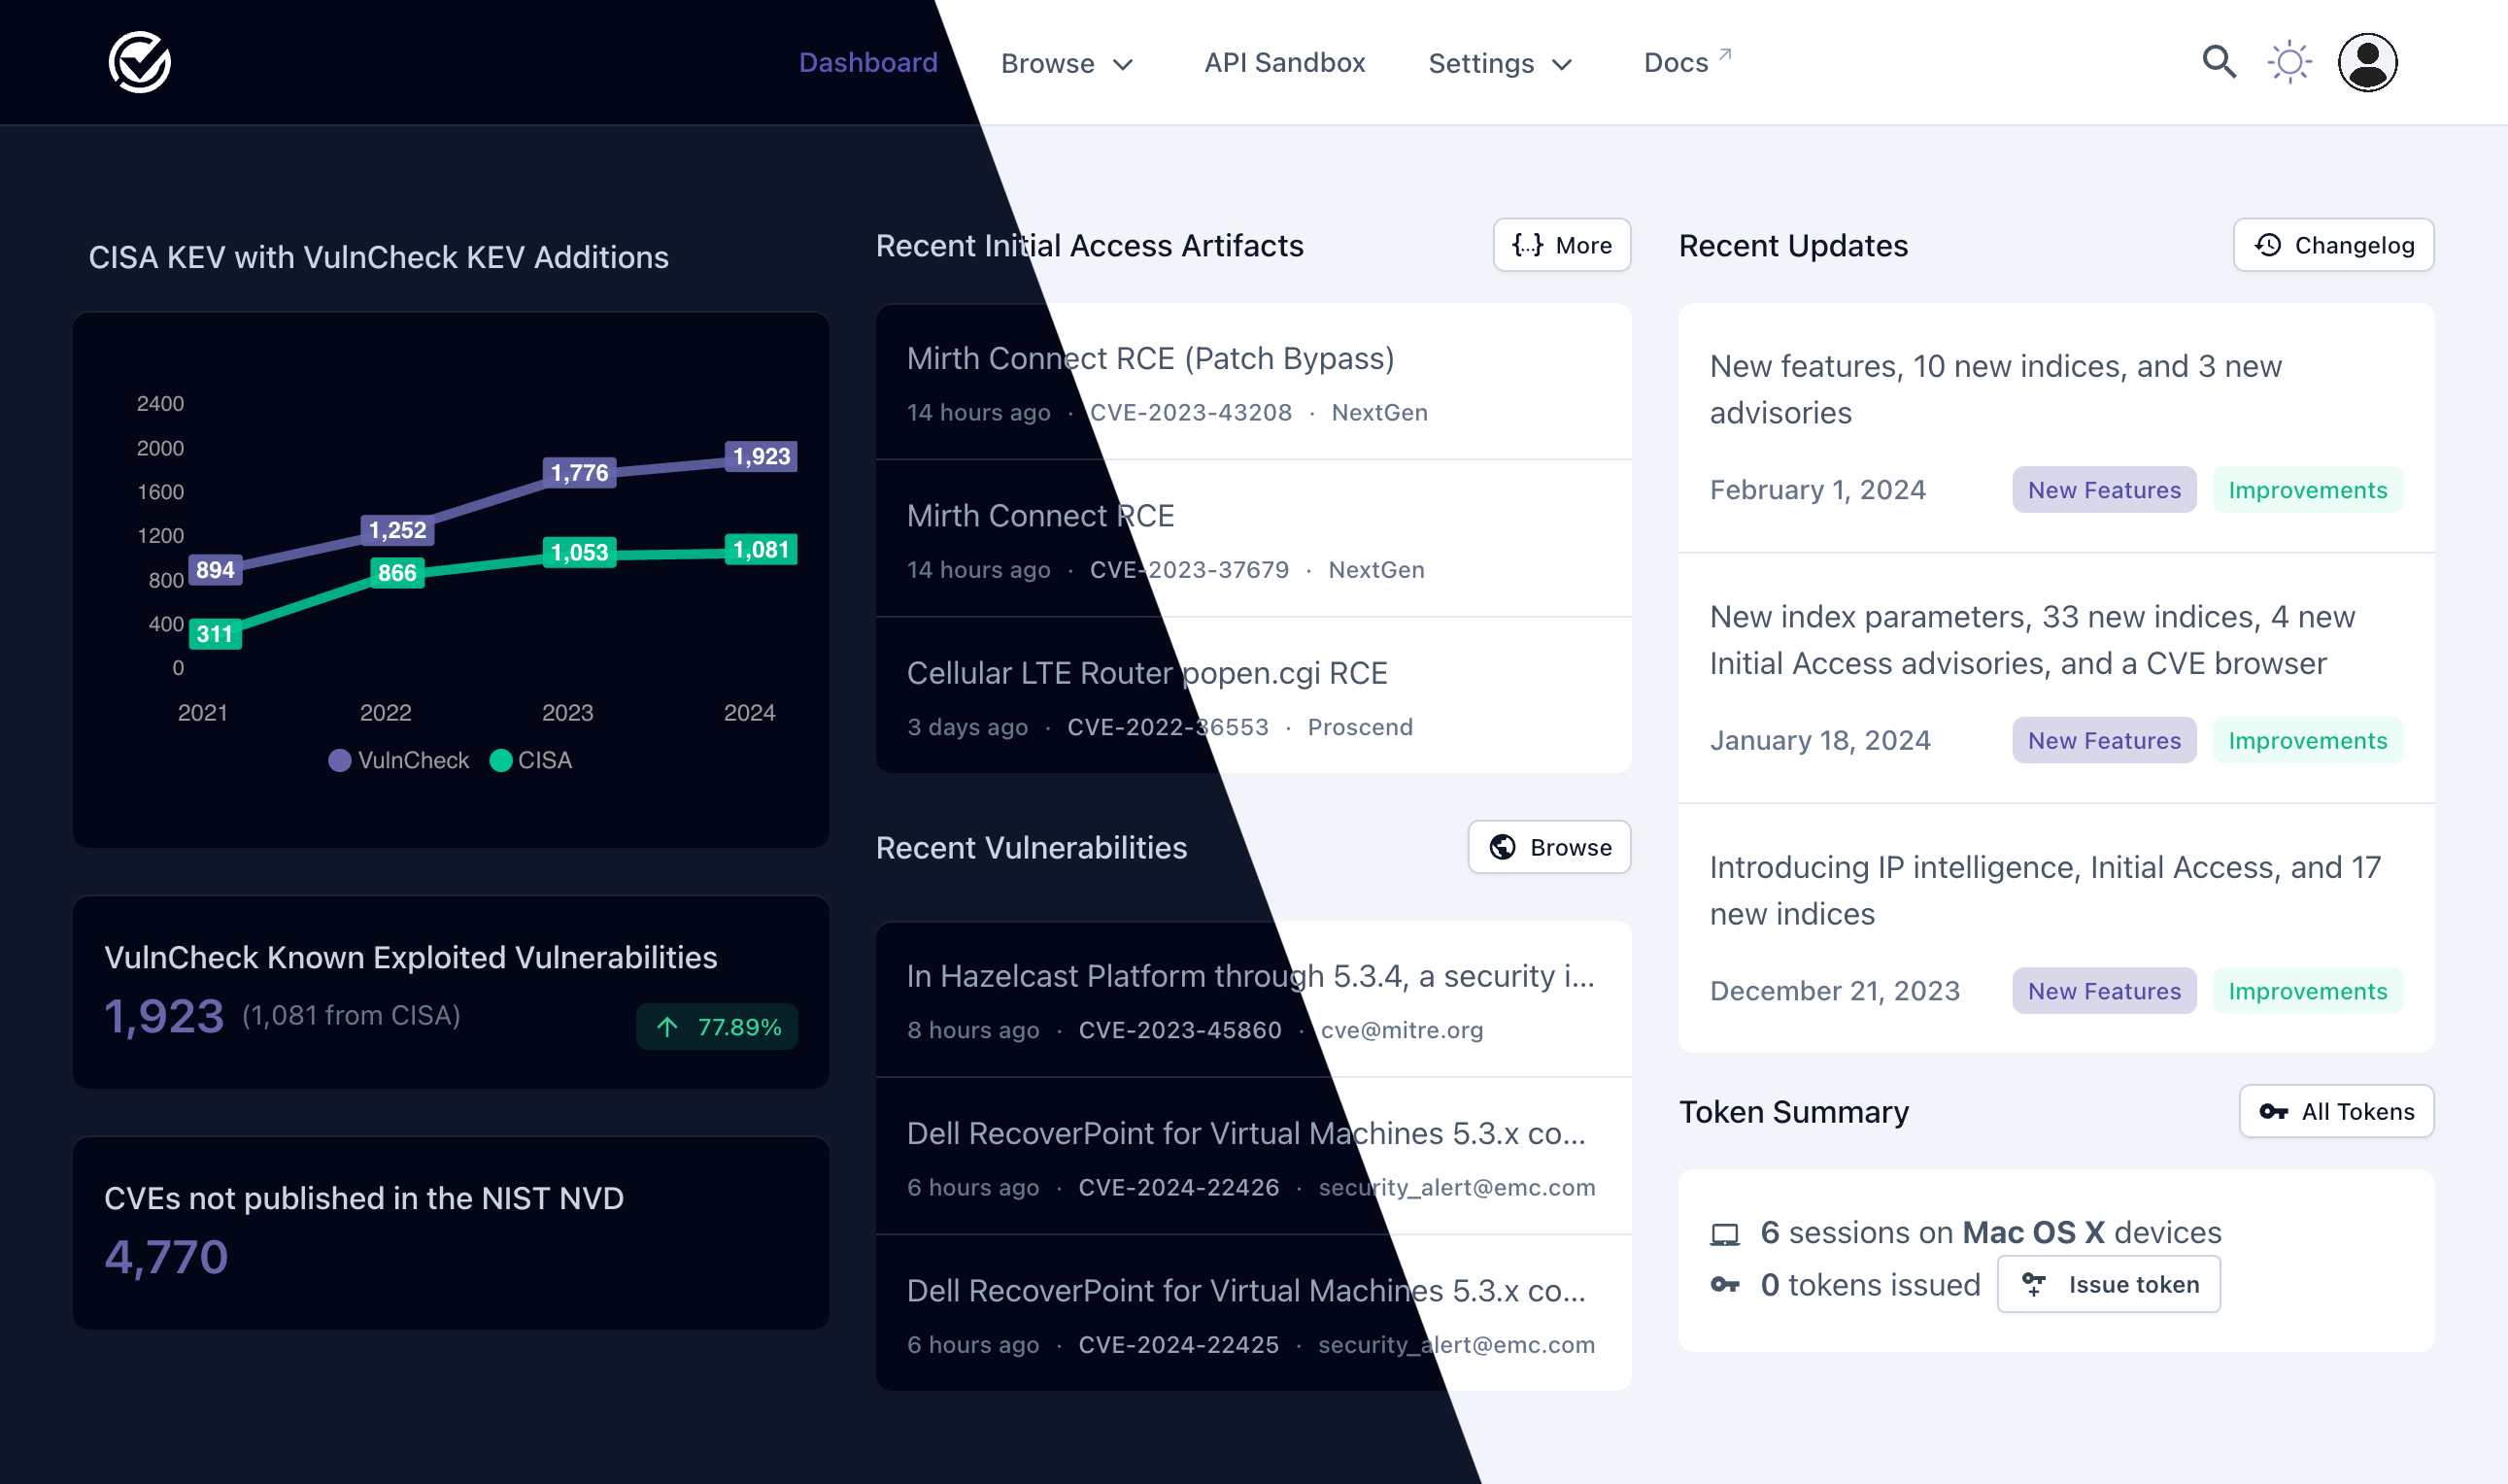Click the key icon on All Tokens
The width and height of the screenshot is (2508, 1484).
pyautogui.click(x=2273, y=1111)
